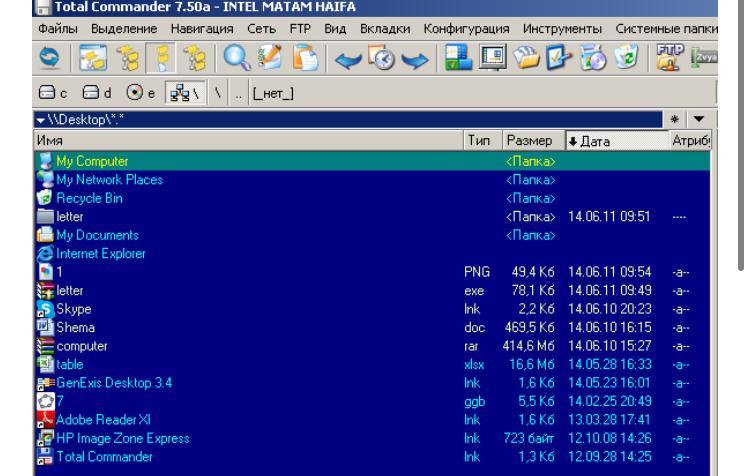Select the table xlsx file
The height and width of the screenshot is (476, 750).
coord(372,365)
